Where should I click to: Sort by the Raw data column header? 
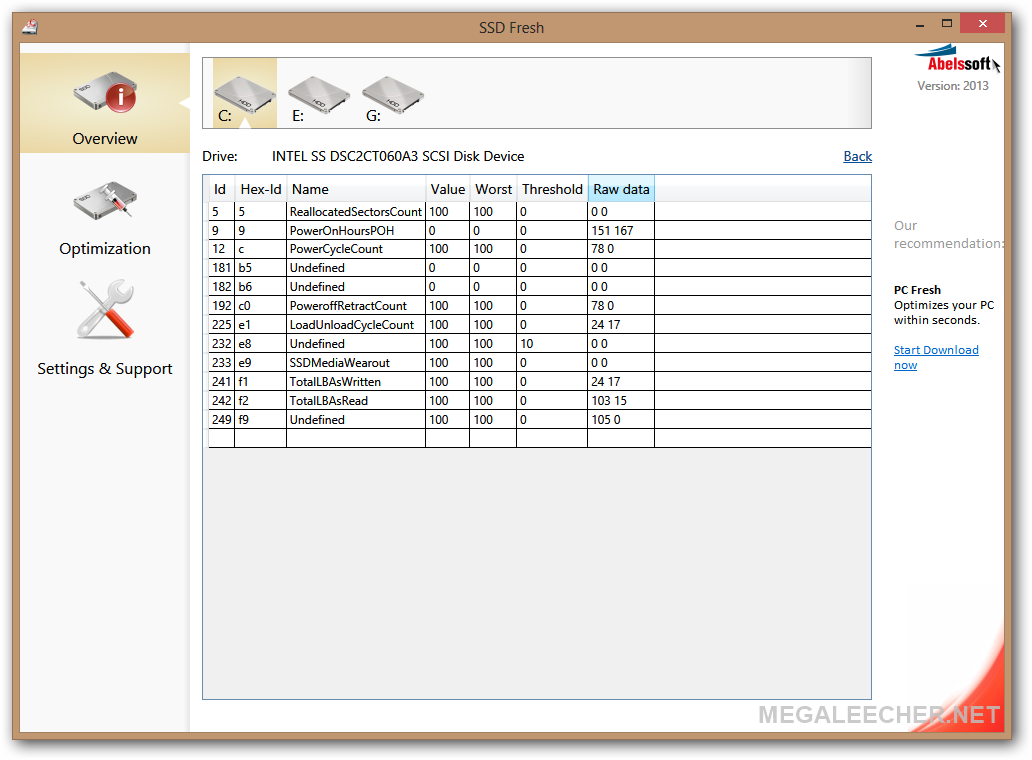tap(621, 190)
